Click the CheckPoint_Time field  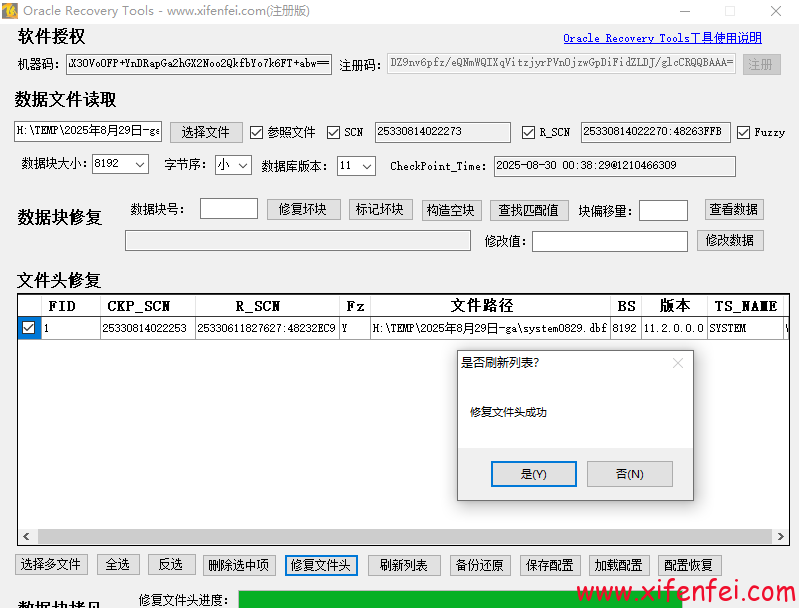click(615, 166)
